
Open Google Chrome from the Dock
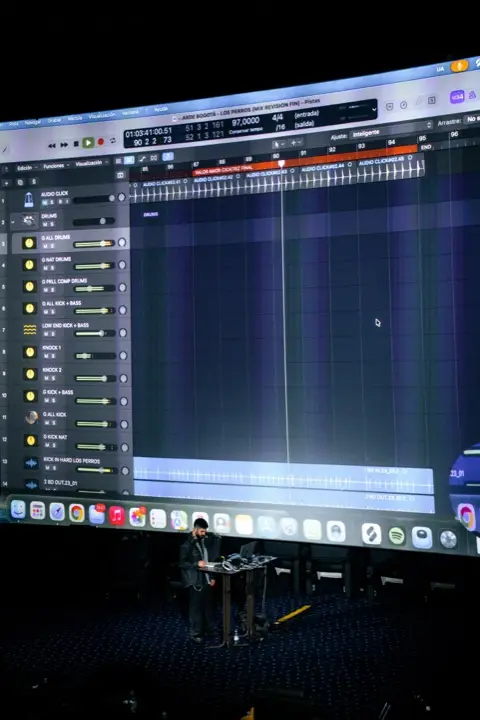pyautogui.click(x=77, y=513)
